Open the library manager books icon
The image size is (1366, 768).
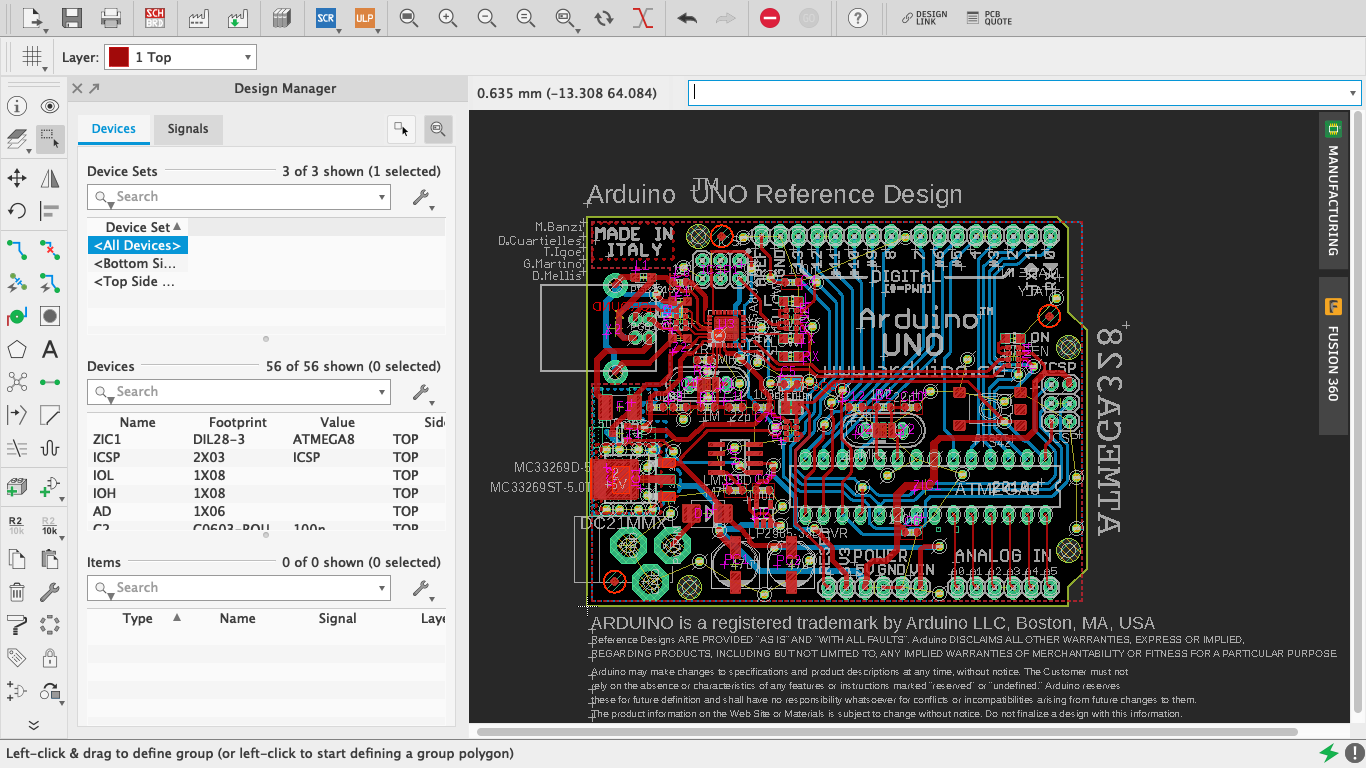282,18
